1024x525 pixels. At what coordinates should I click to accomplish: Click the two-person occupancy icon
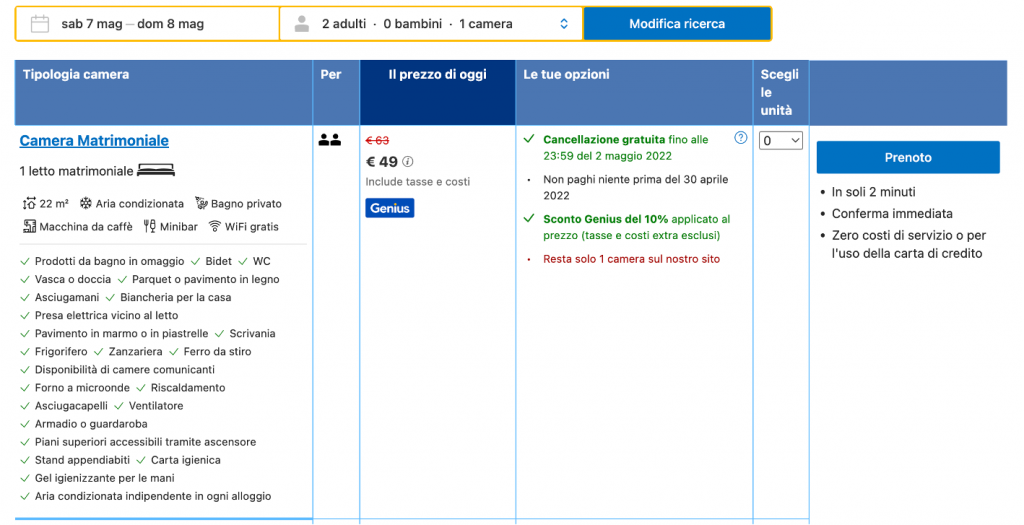[x=330, y=140]
